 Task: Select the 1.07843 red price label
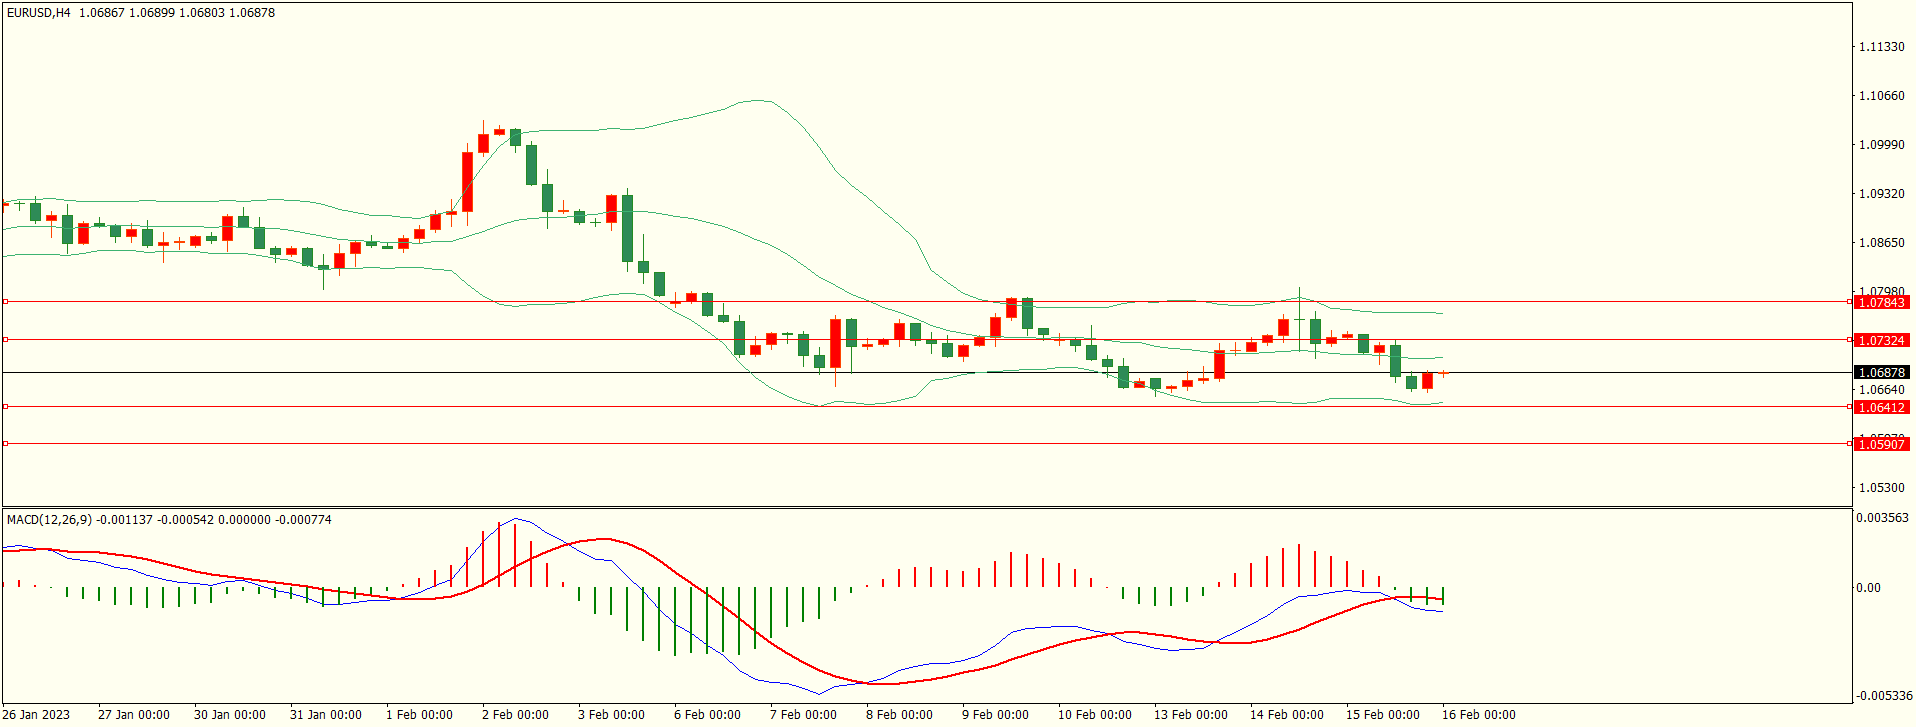pyautogui.click(x=1880, y=302)
